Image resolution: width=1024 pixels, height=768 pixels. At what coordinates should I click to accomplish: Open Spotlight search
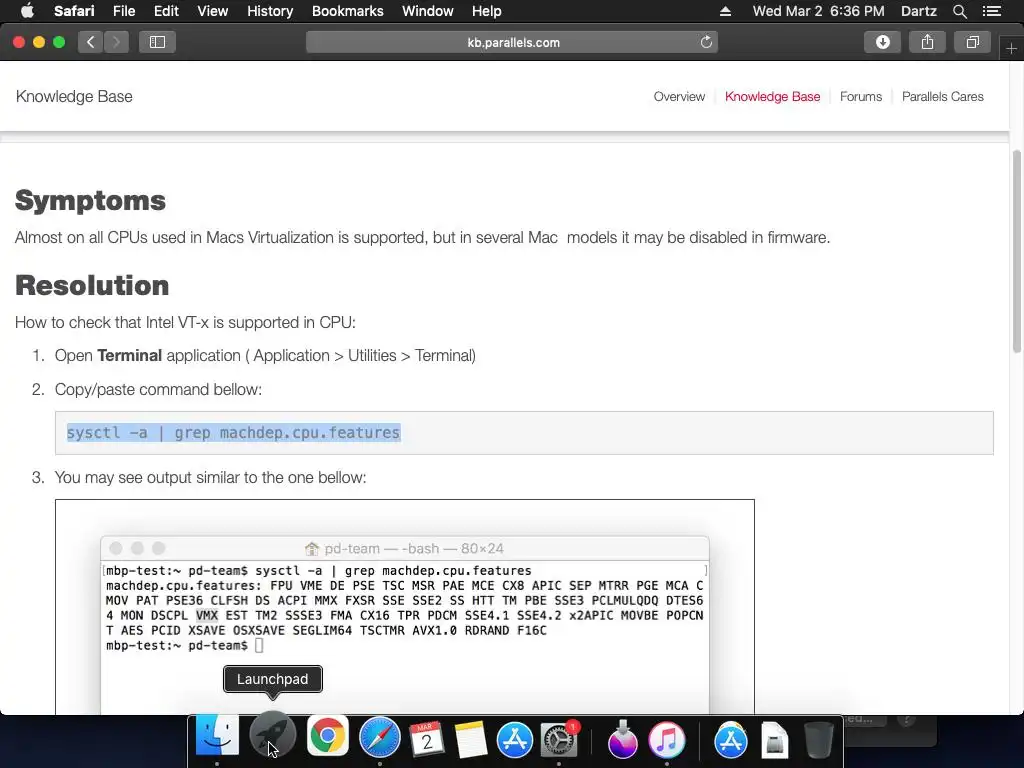pyautogui.click(x=959, y=11)
